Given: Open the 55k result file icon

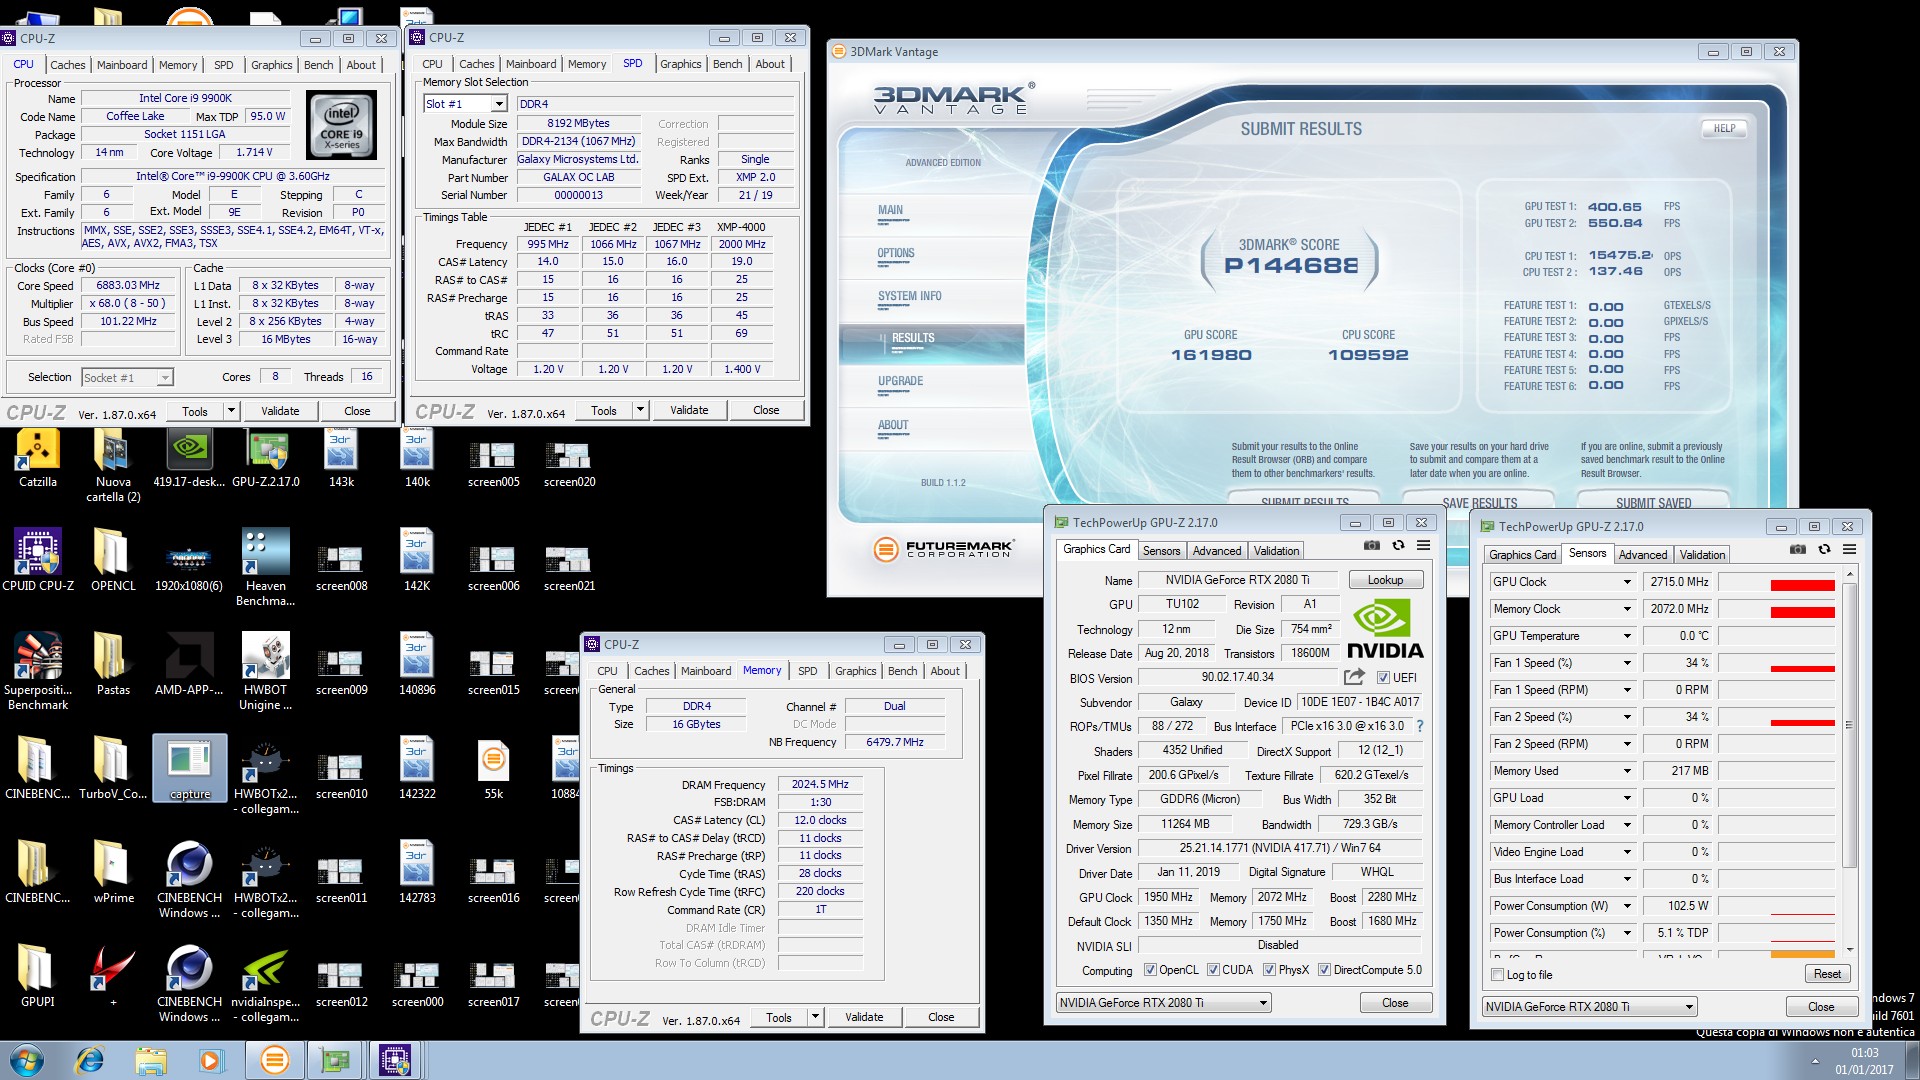Looking at the screenshot, I should pos(493,769).
